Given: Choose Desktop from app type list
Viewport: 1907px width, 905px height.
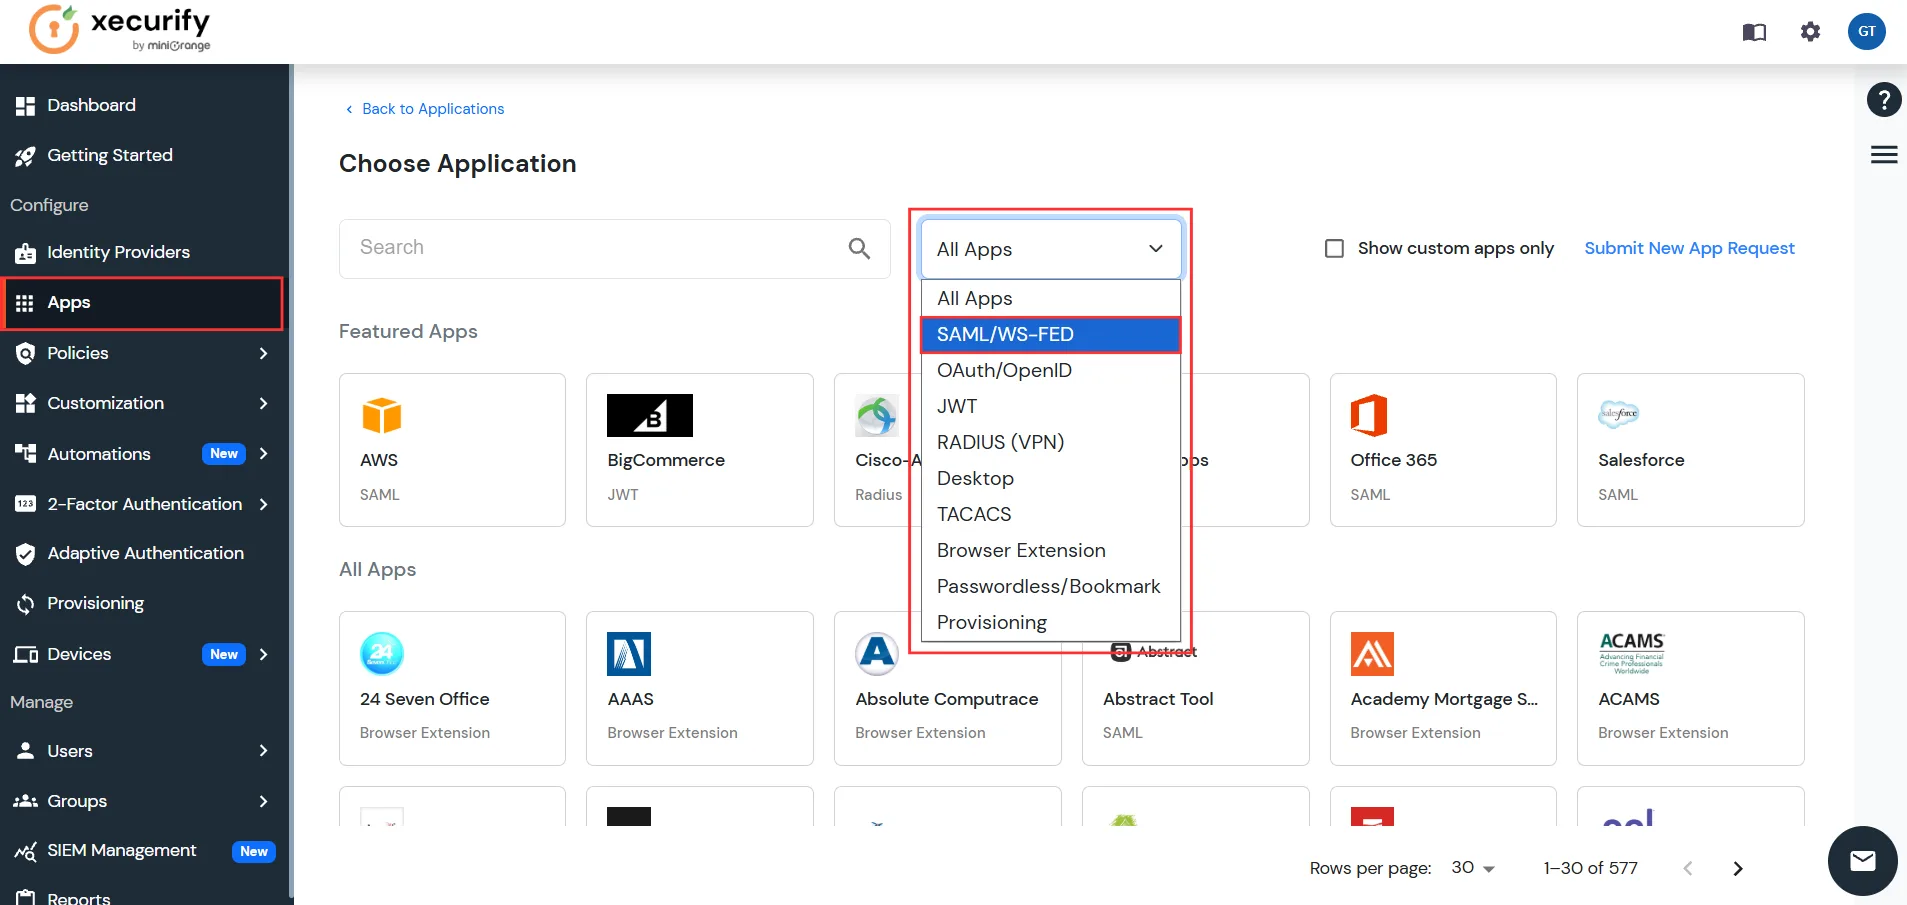Looking at the screenshot, I should 1050,478.
